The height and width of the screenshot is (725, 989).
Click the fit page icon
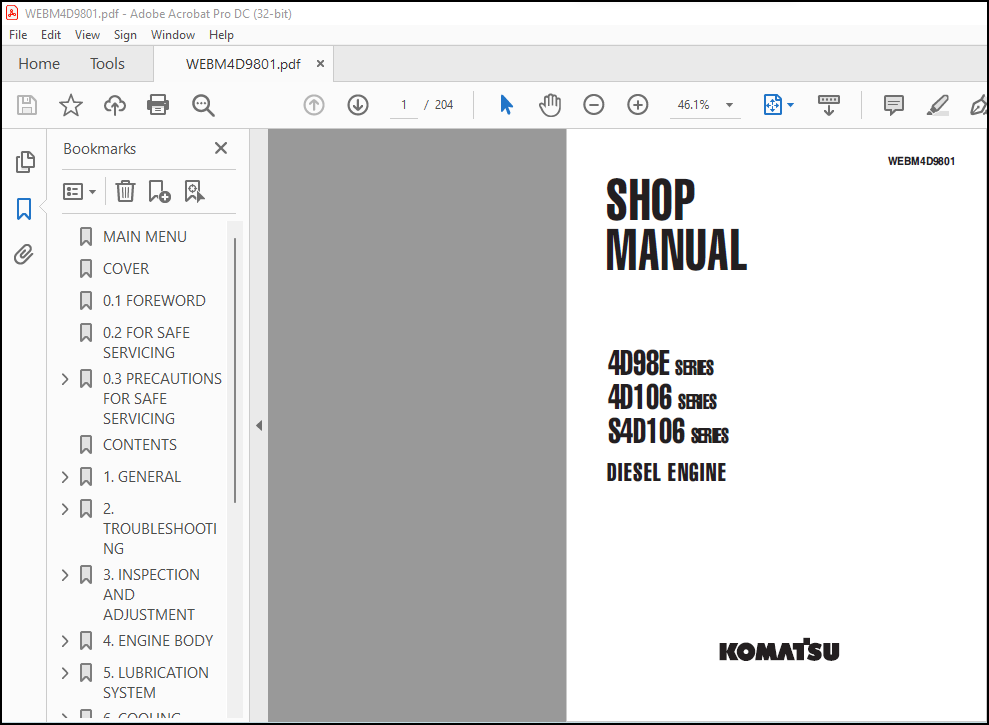pyautogui.click(x=773, y=105)
